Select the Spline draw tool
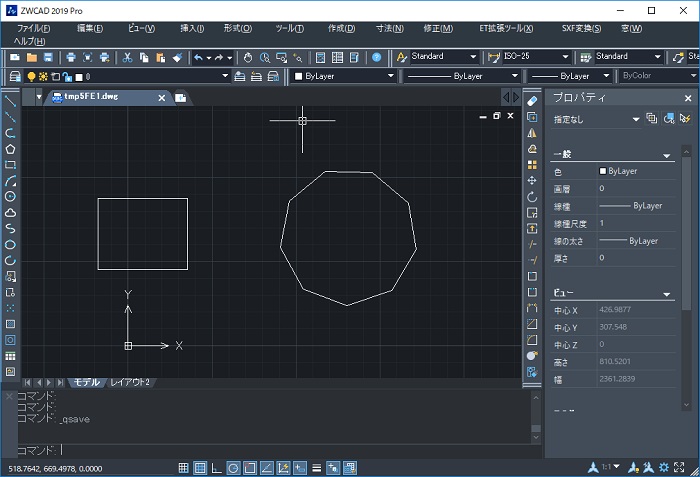 10,229
